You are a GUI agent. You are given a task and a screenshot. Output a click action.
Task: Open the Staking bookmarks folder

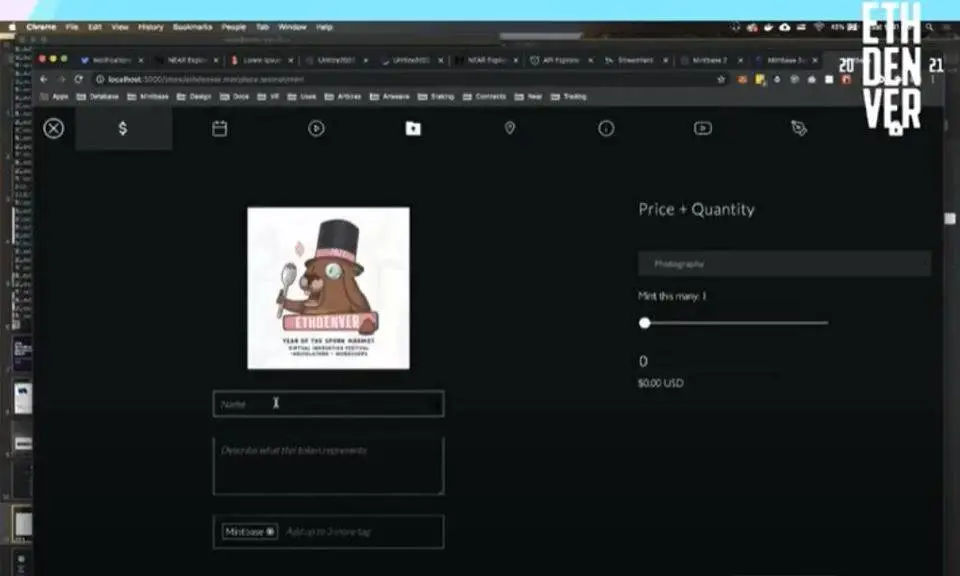point(436,97)
